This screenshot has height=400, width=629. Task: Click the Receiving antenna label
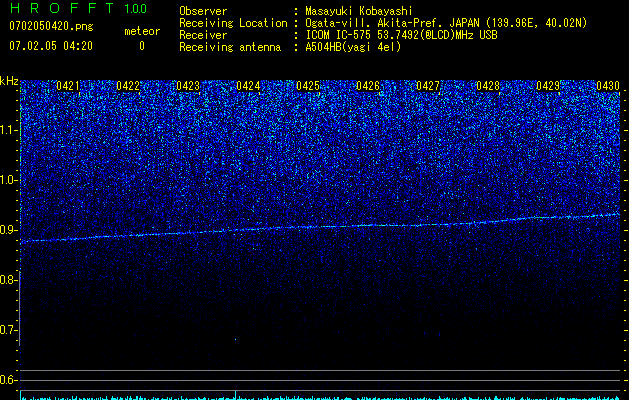(230, 47)
